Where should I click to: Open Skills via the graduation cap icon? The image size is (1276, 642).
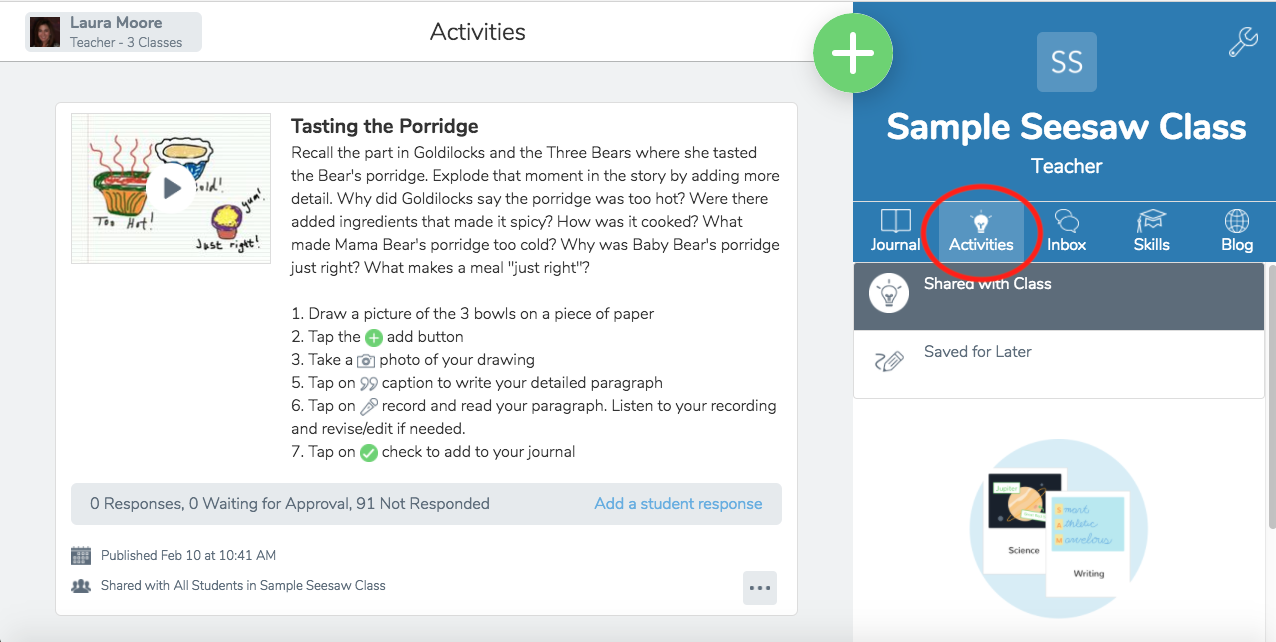point(1151,216)
